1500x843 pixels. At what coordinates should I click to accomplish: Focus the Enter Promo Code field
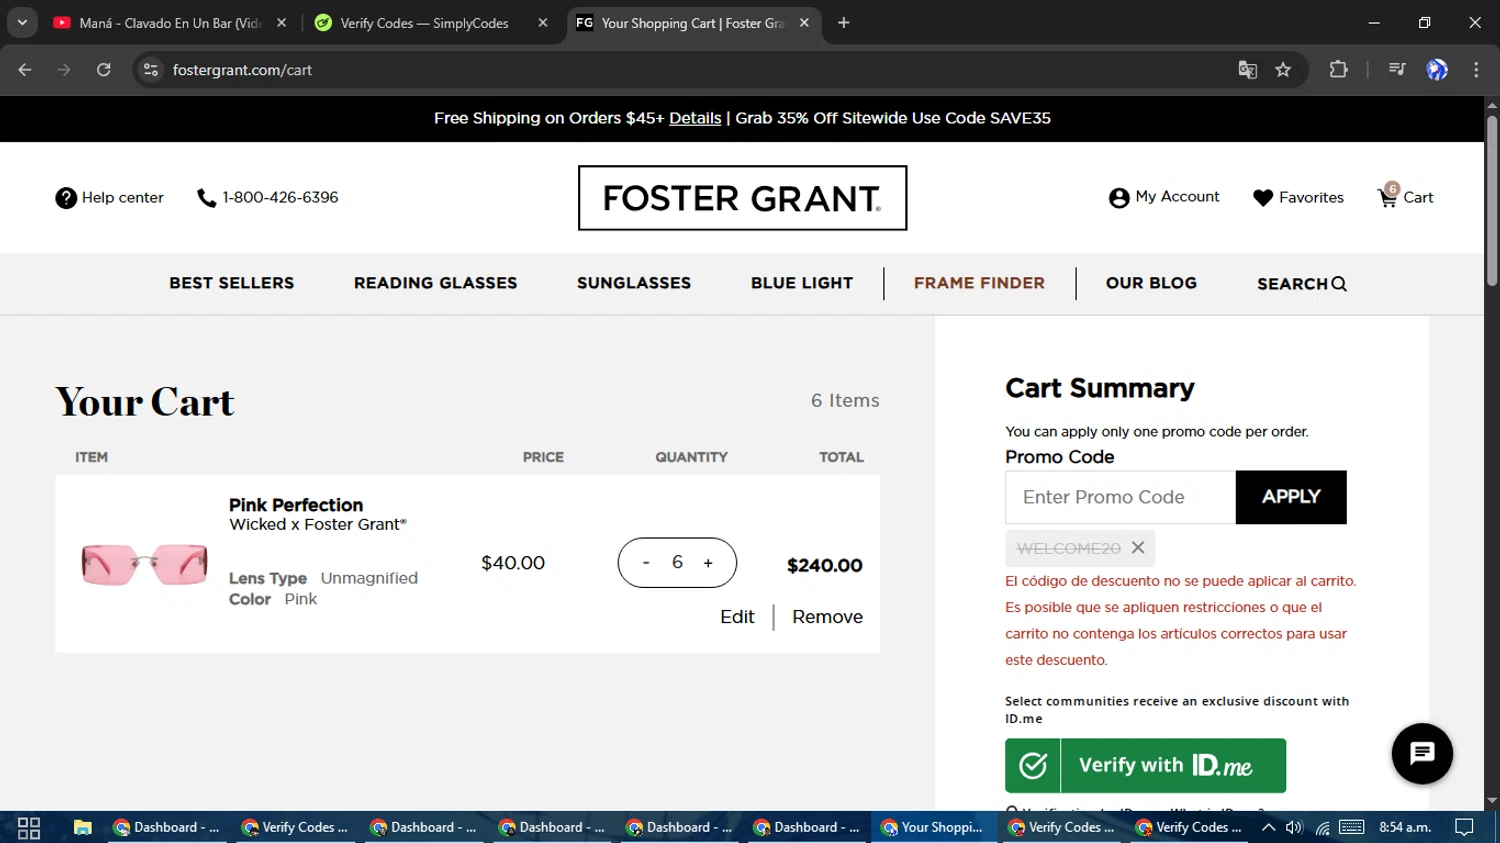click(1120, 497)
